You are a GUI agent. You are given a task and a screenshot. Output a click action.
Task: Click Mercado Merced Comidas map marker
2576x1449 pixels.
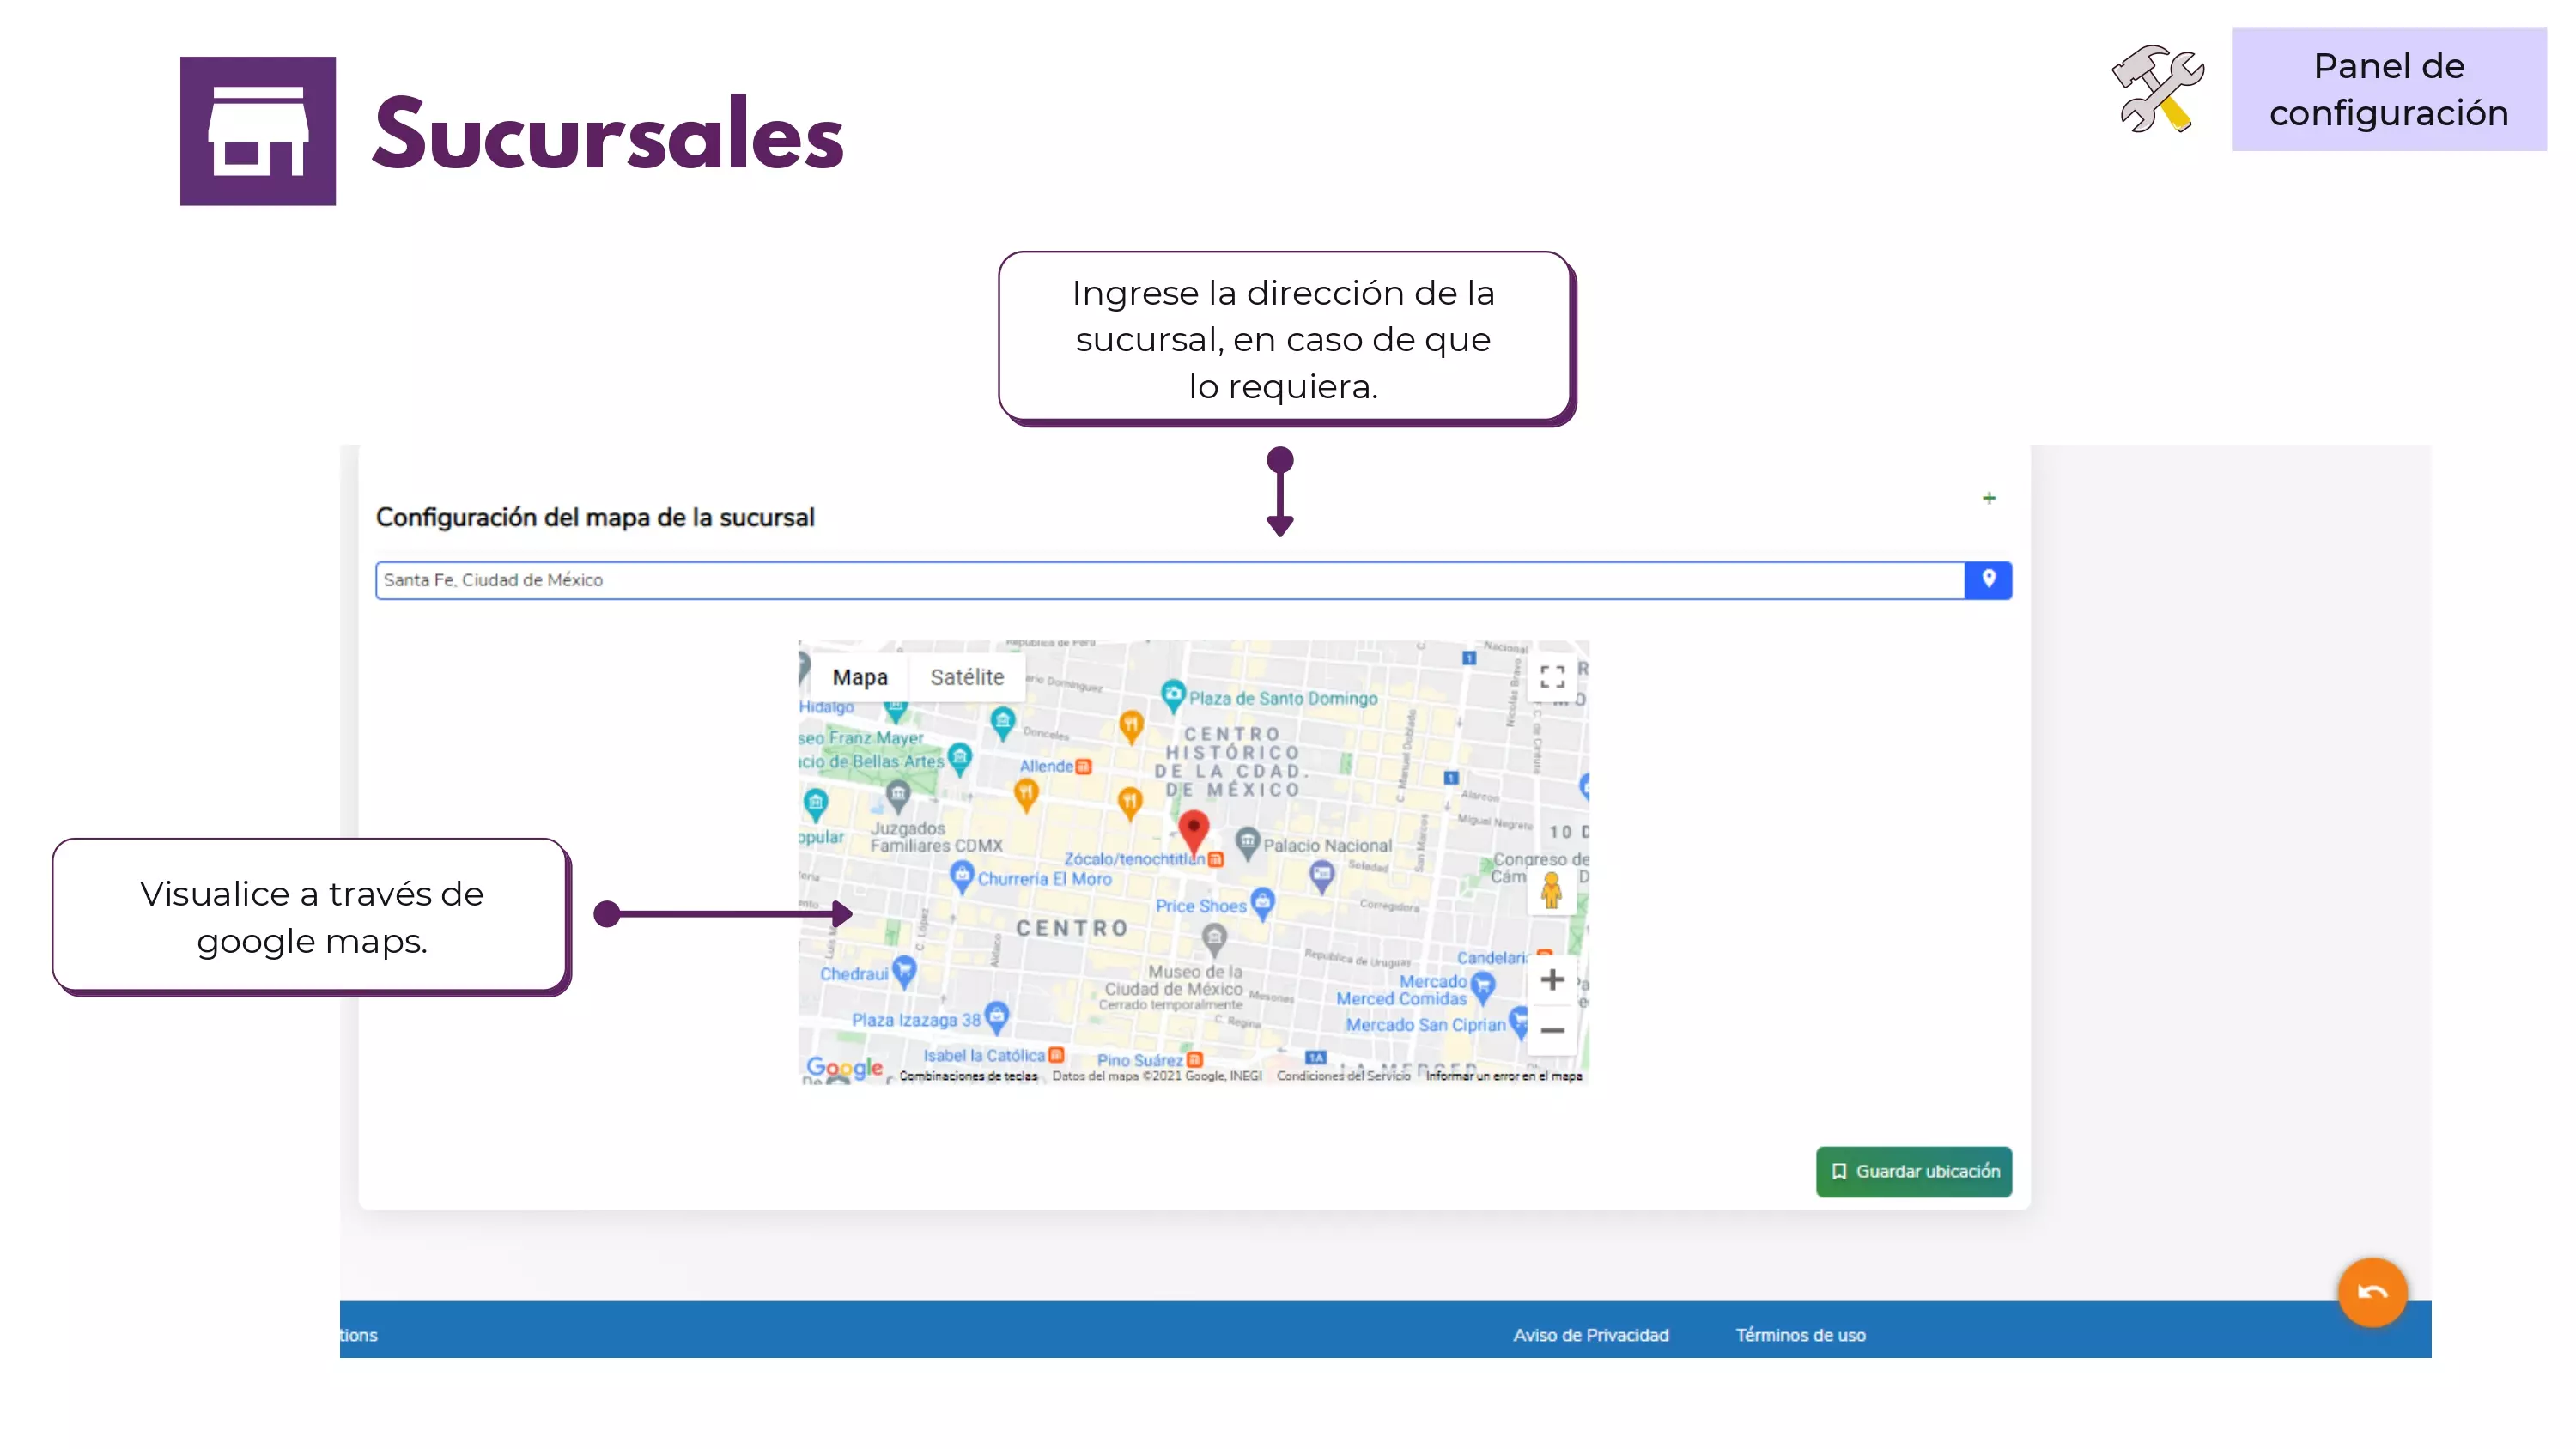click(1484, 986)
